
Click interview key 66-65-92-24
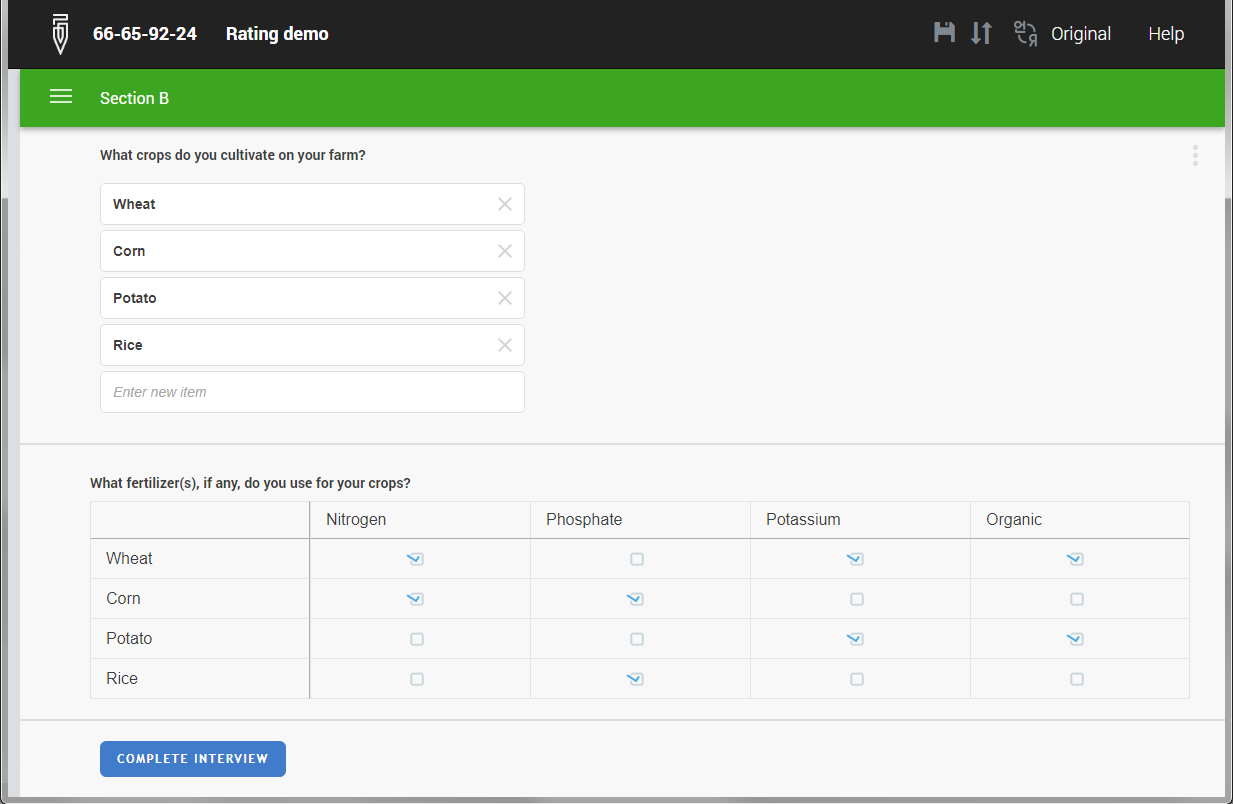point(145,34)
